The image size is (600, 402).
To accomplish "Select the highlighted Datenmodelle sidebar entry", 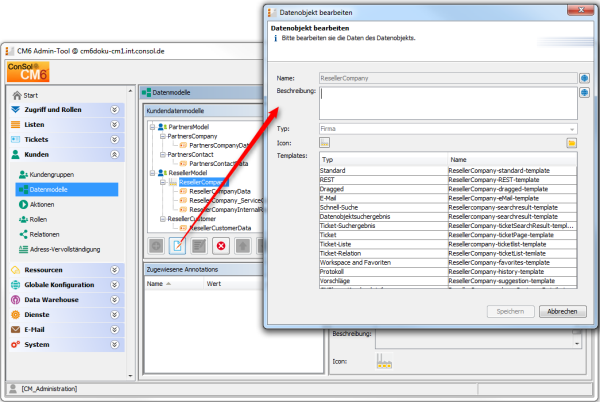I will coord(67,189).
